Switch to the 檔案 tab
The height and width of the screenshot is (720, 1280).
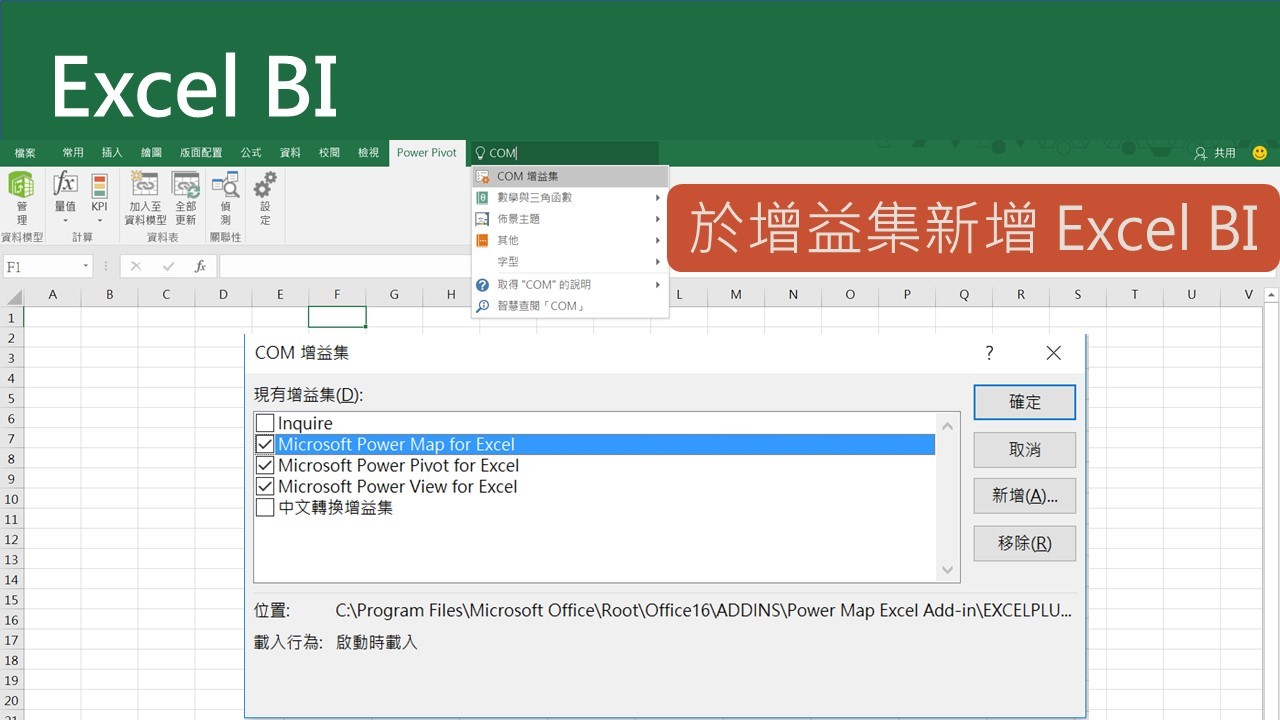coord(25,153)
